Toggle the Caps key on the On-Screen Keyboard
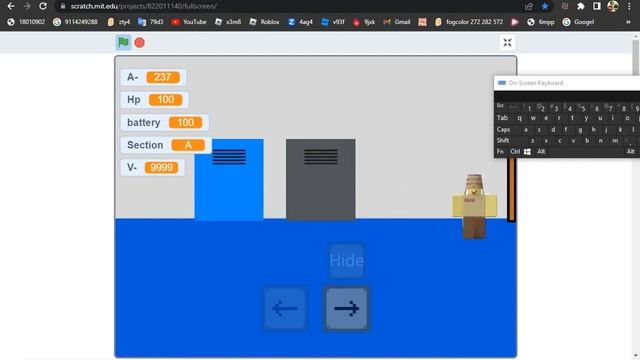This screenshot has width=640, height=360. 504,129
